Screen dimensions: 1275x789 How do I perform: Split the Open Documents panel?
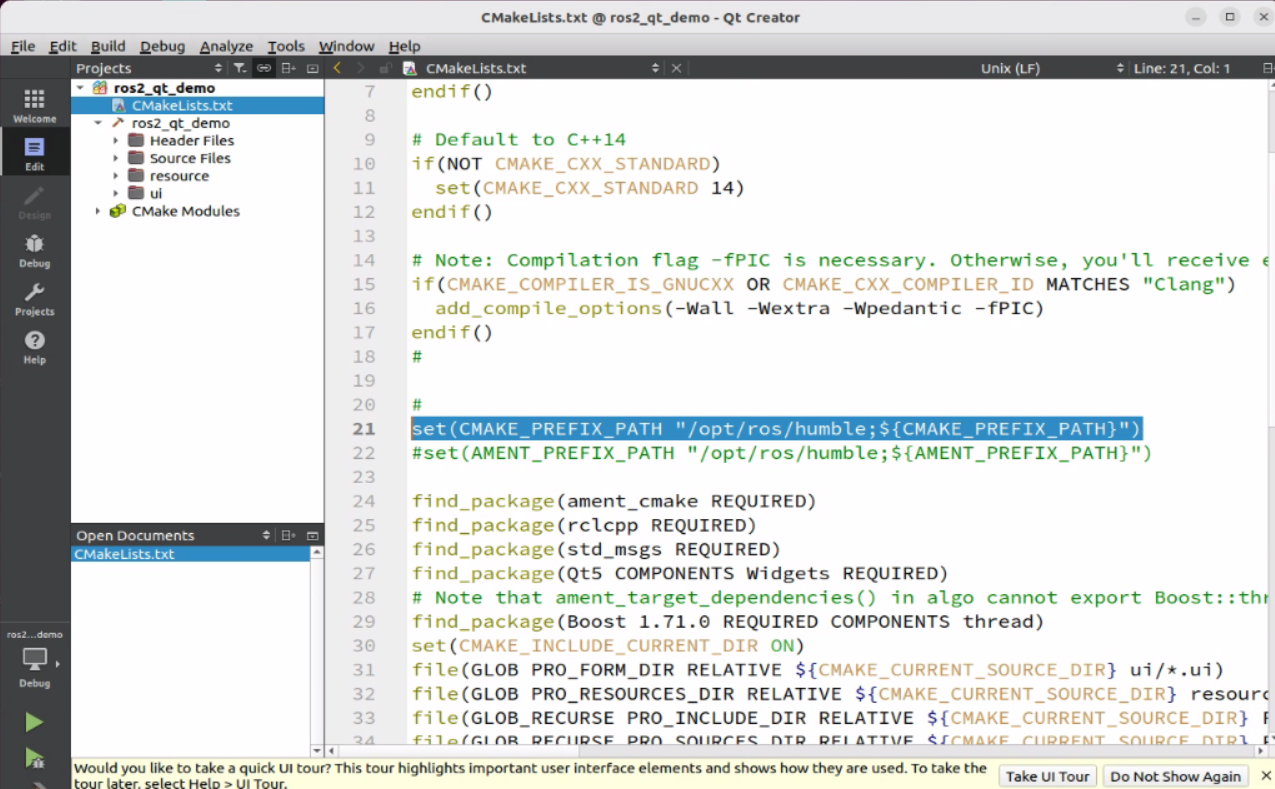288,535
